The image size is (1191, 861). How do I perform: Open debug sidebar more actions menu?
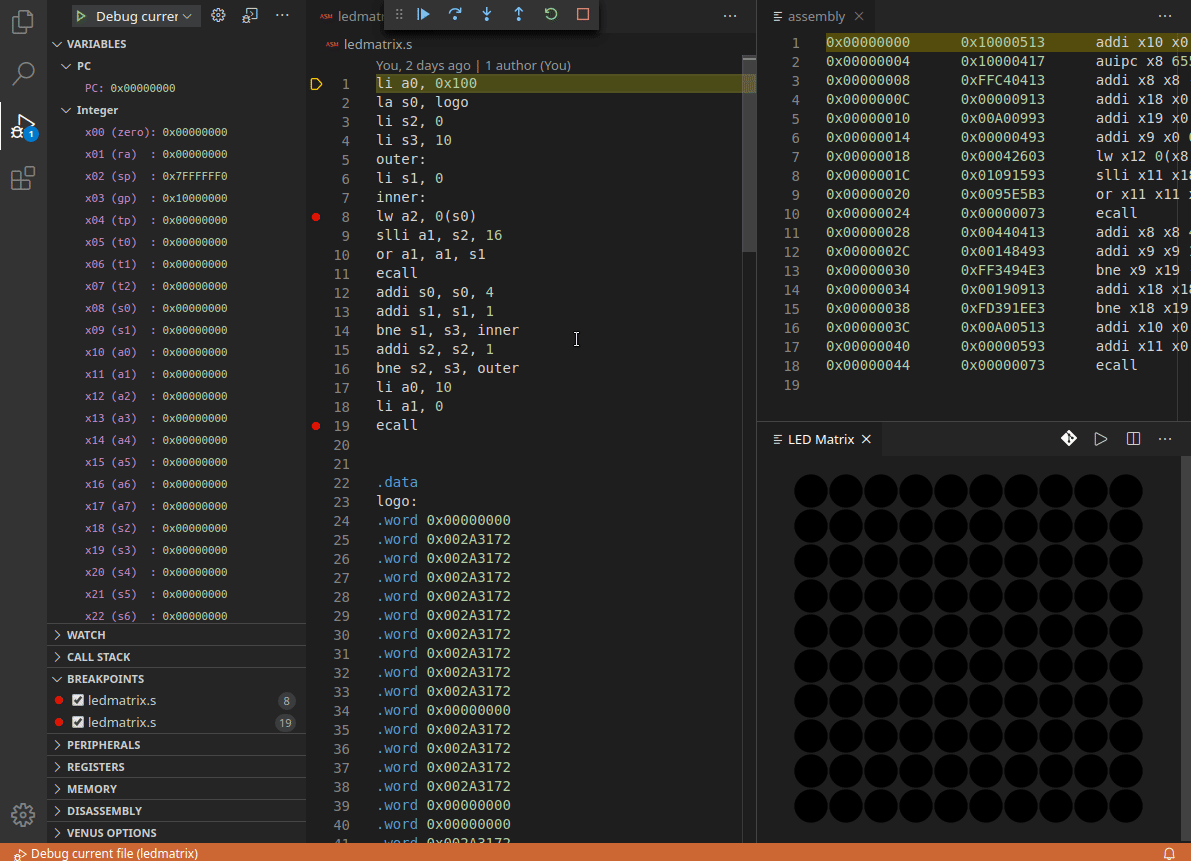pyautogui.click(x=282, y=15)
